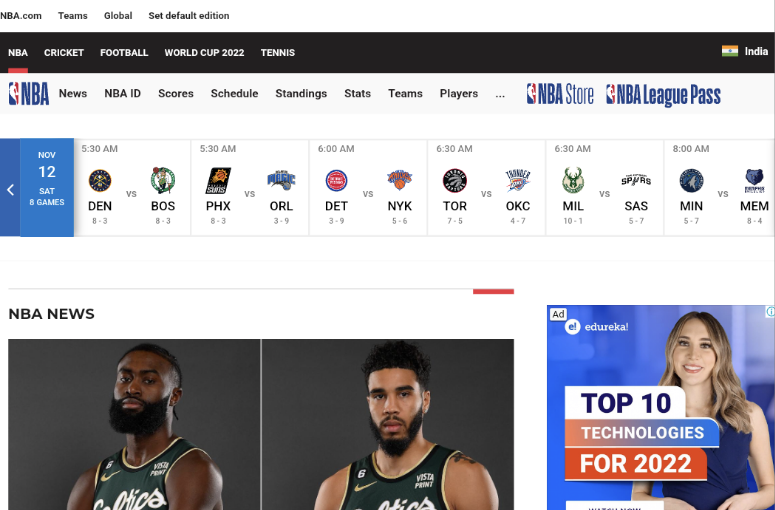Click the DEN team abbreviation text
This screenshot has height=510, width=775.
[100, 206]
